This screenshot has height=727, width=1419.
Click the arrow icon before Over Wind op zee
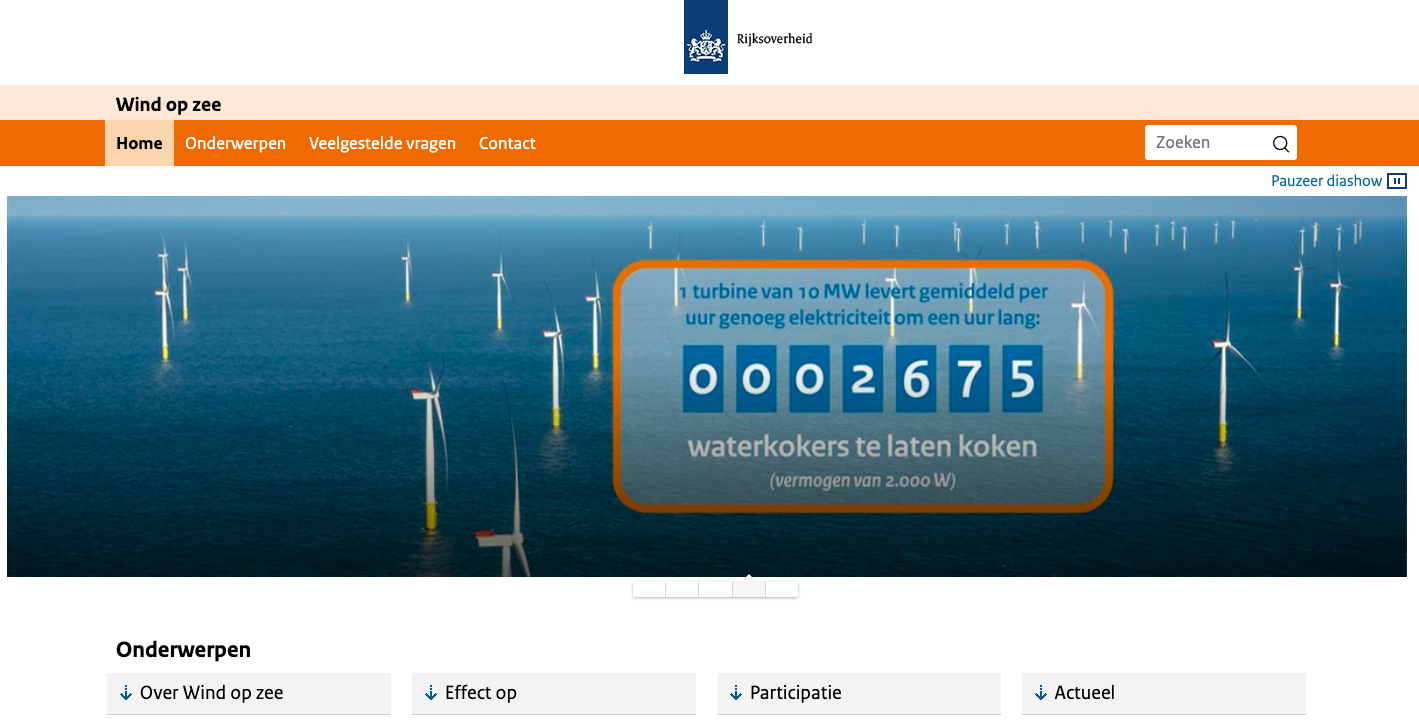126,693
